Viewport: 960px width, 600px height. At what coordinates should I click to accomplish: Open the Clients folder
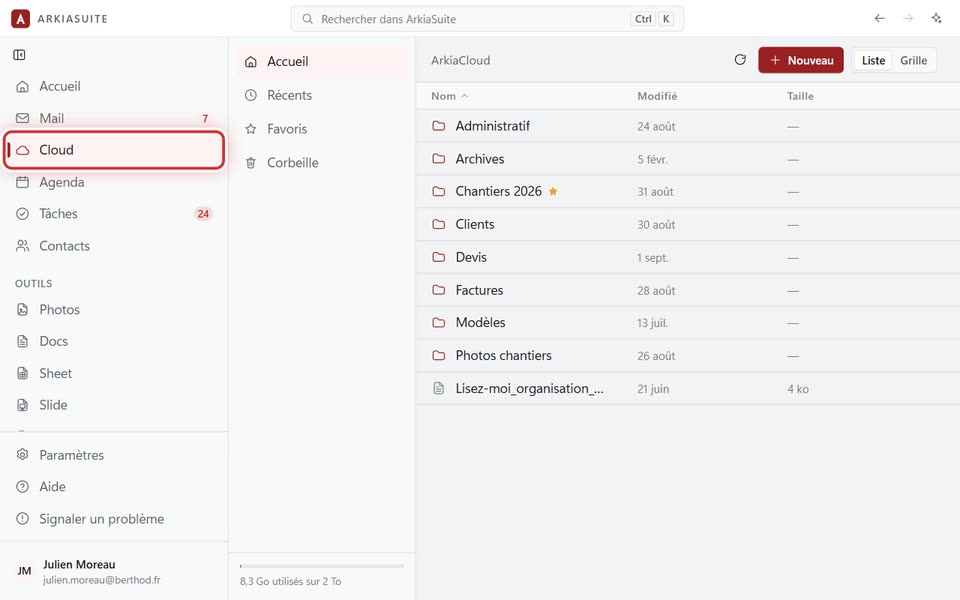(x=688, y=225)
